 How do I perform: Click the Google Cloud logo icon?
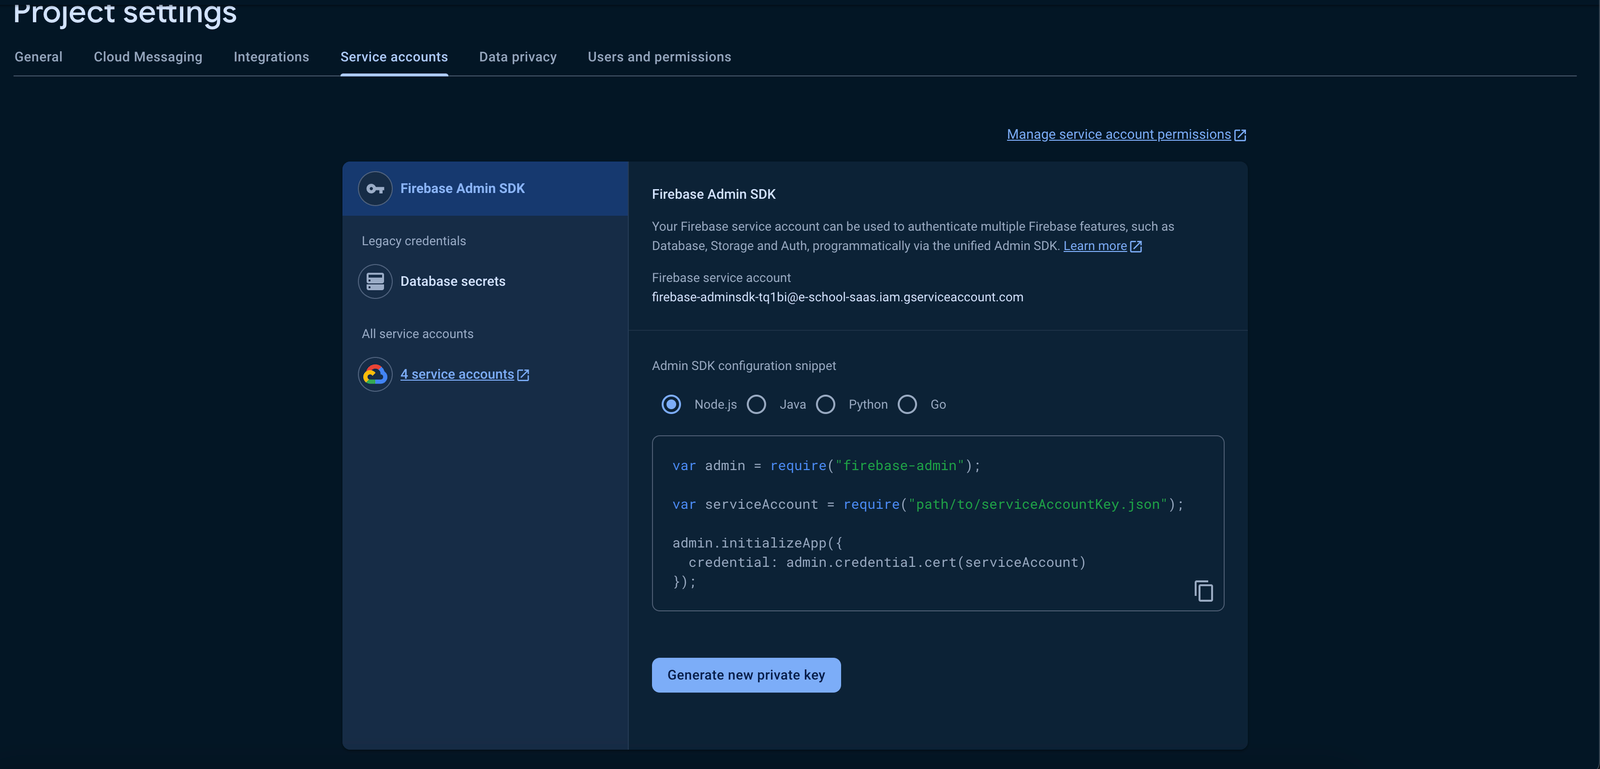(375, 374)
